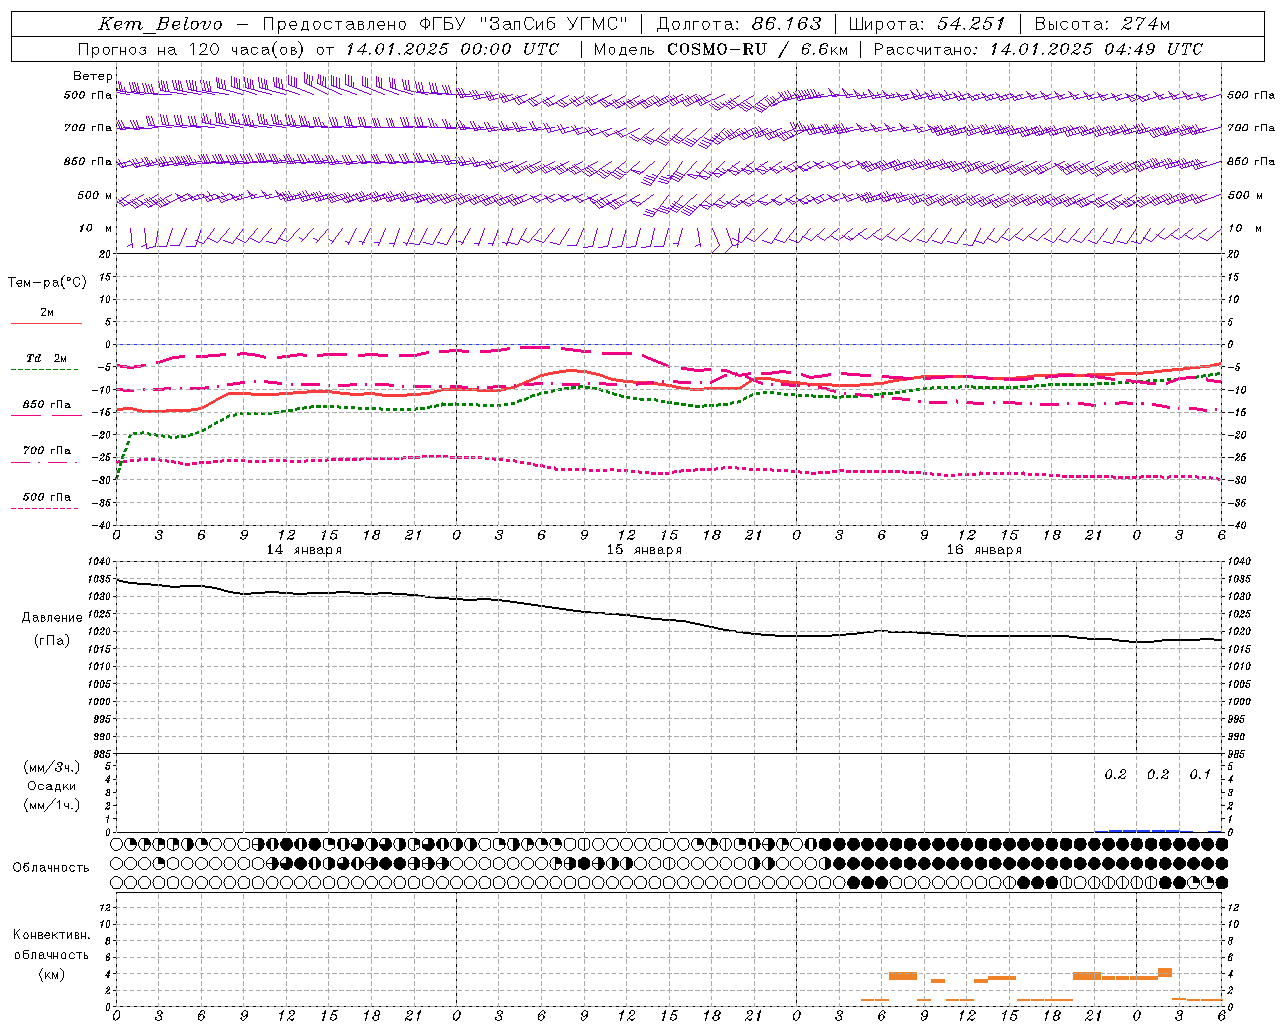Click the 'Давление' pressure panel label

[x=52, y=618]
